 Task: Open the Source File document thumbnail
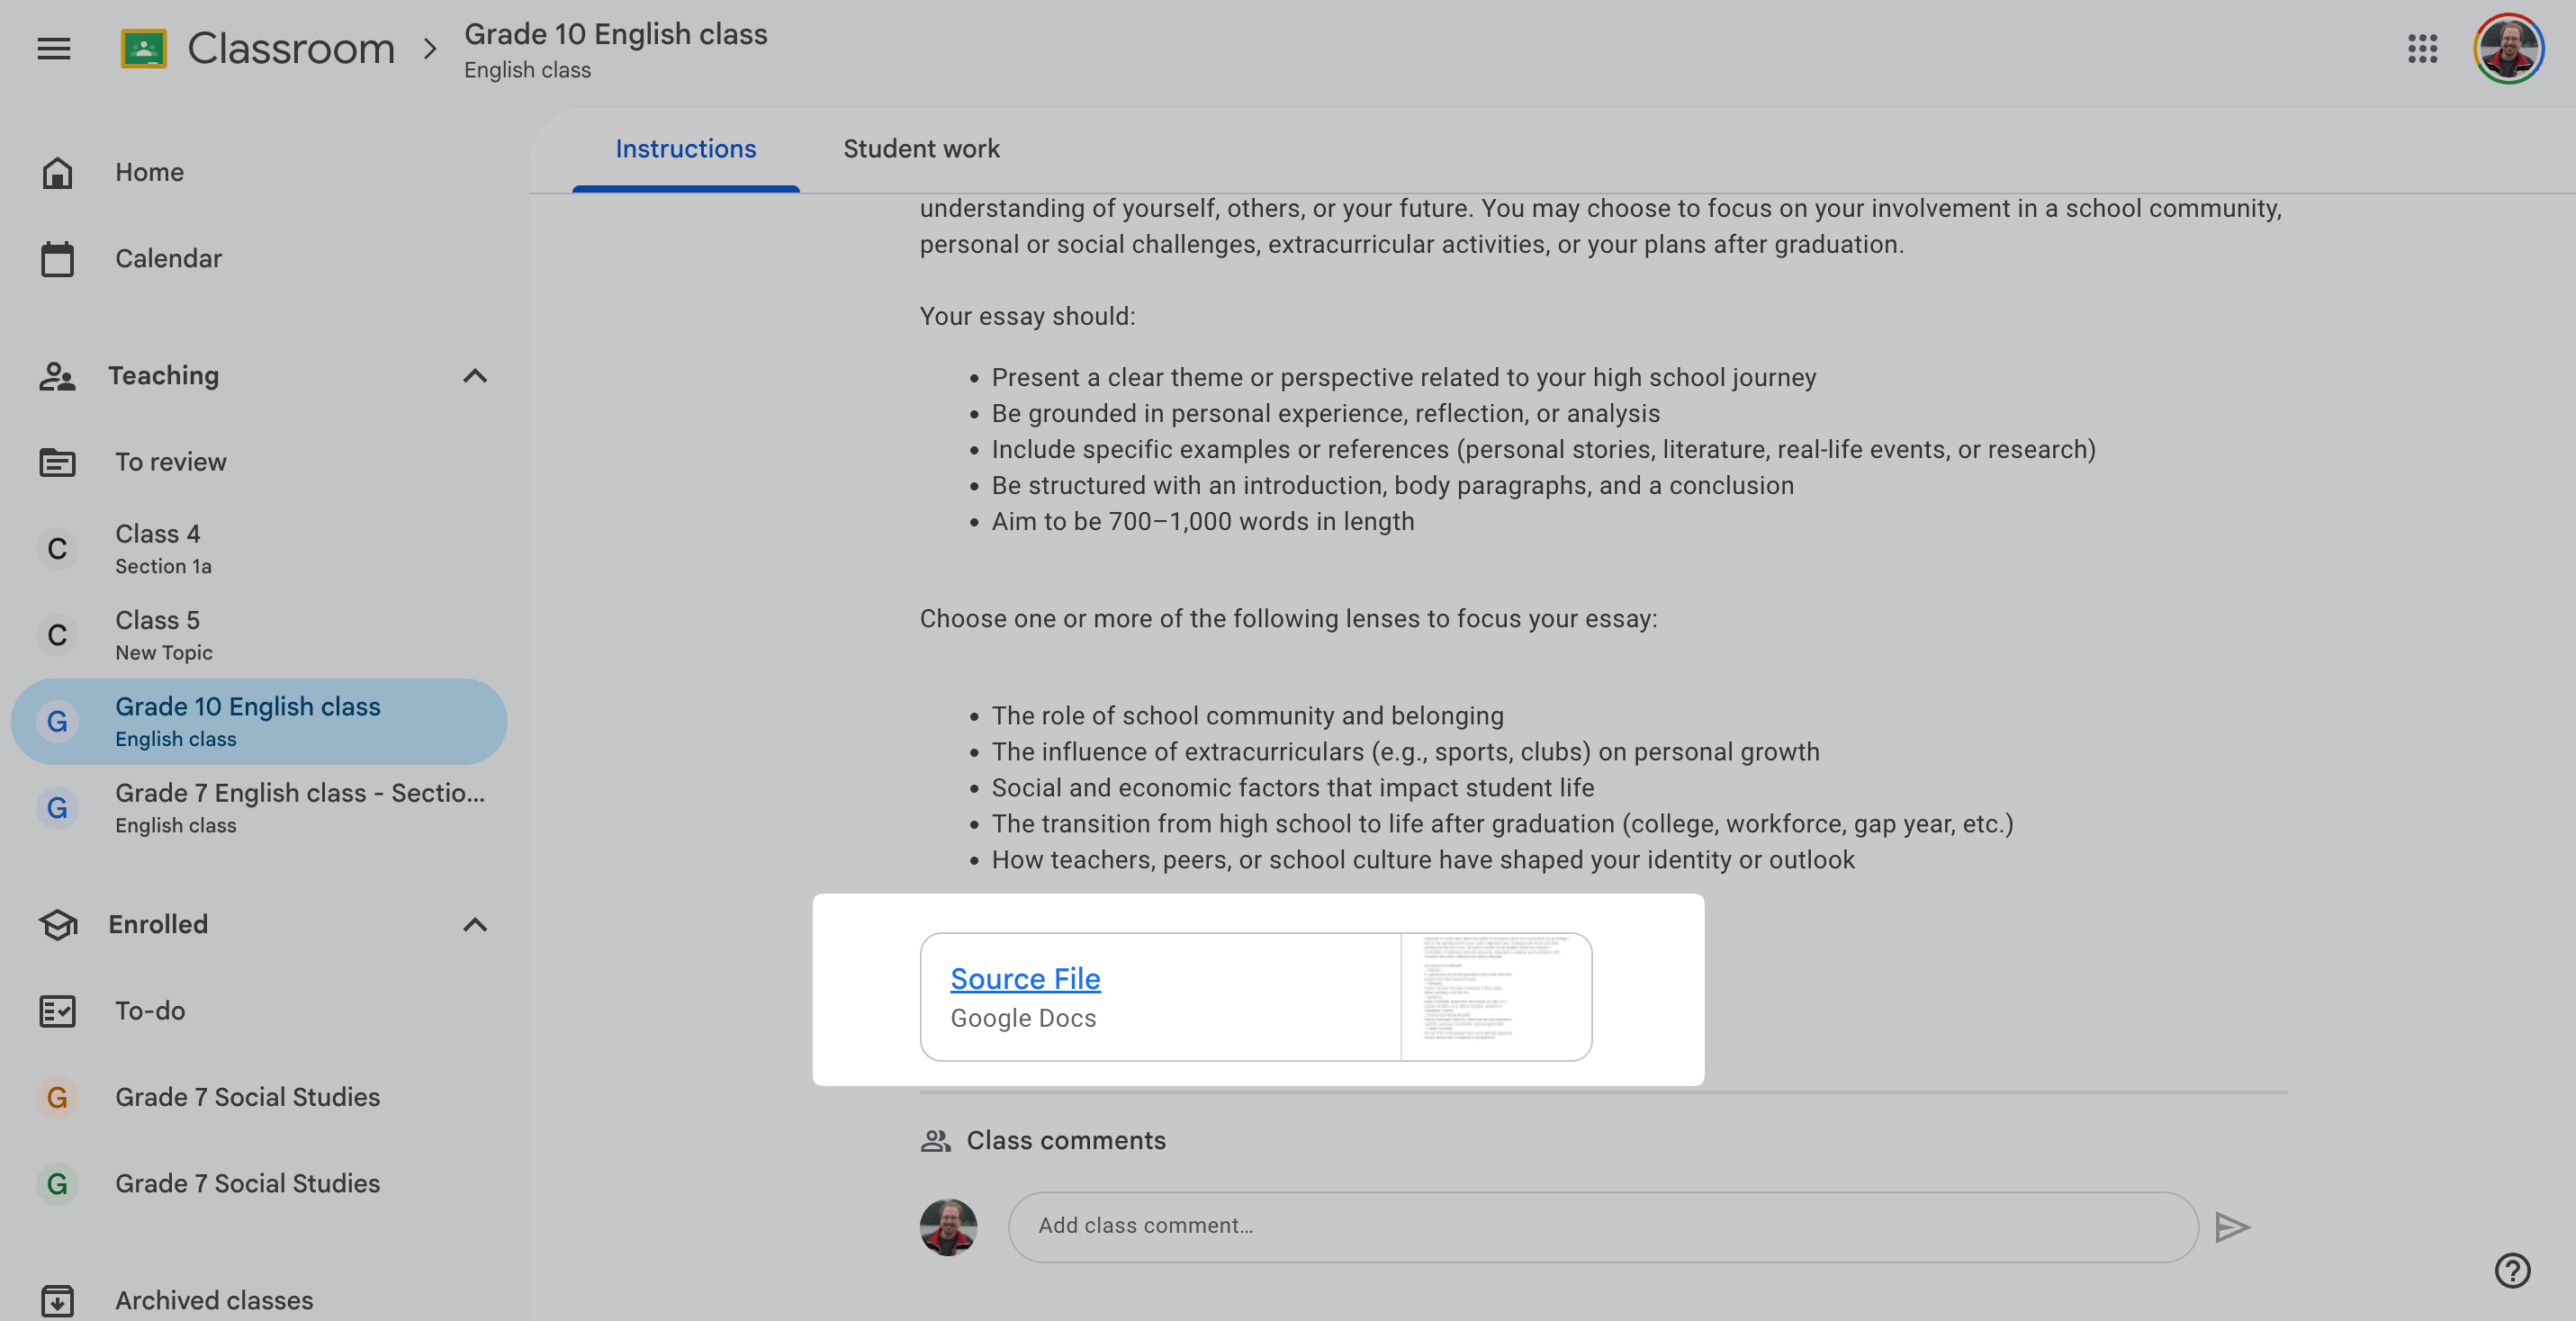point(1495,996)
